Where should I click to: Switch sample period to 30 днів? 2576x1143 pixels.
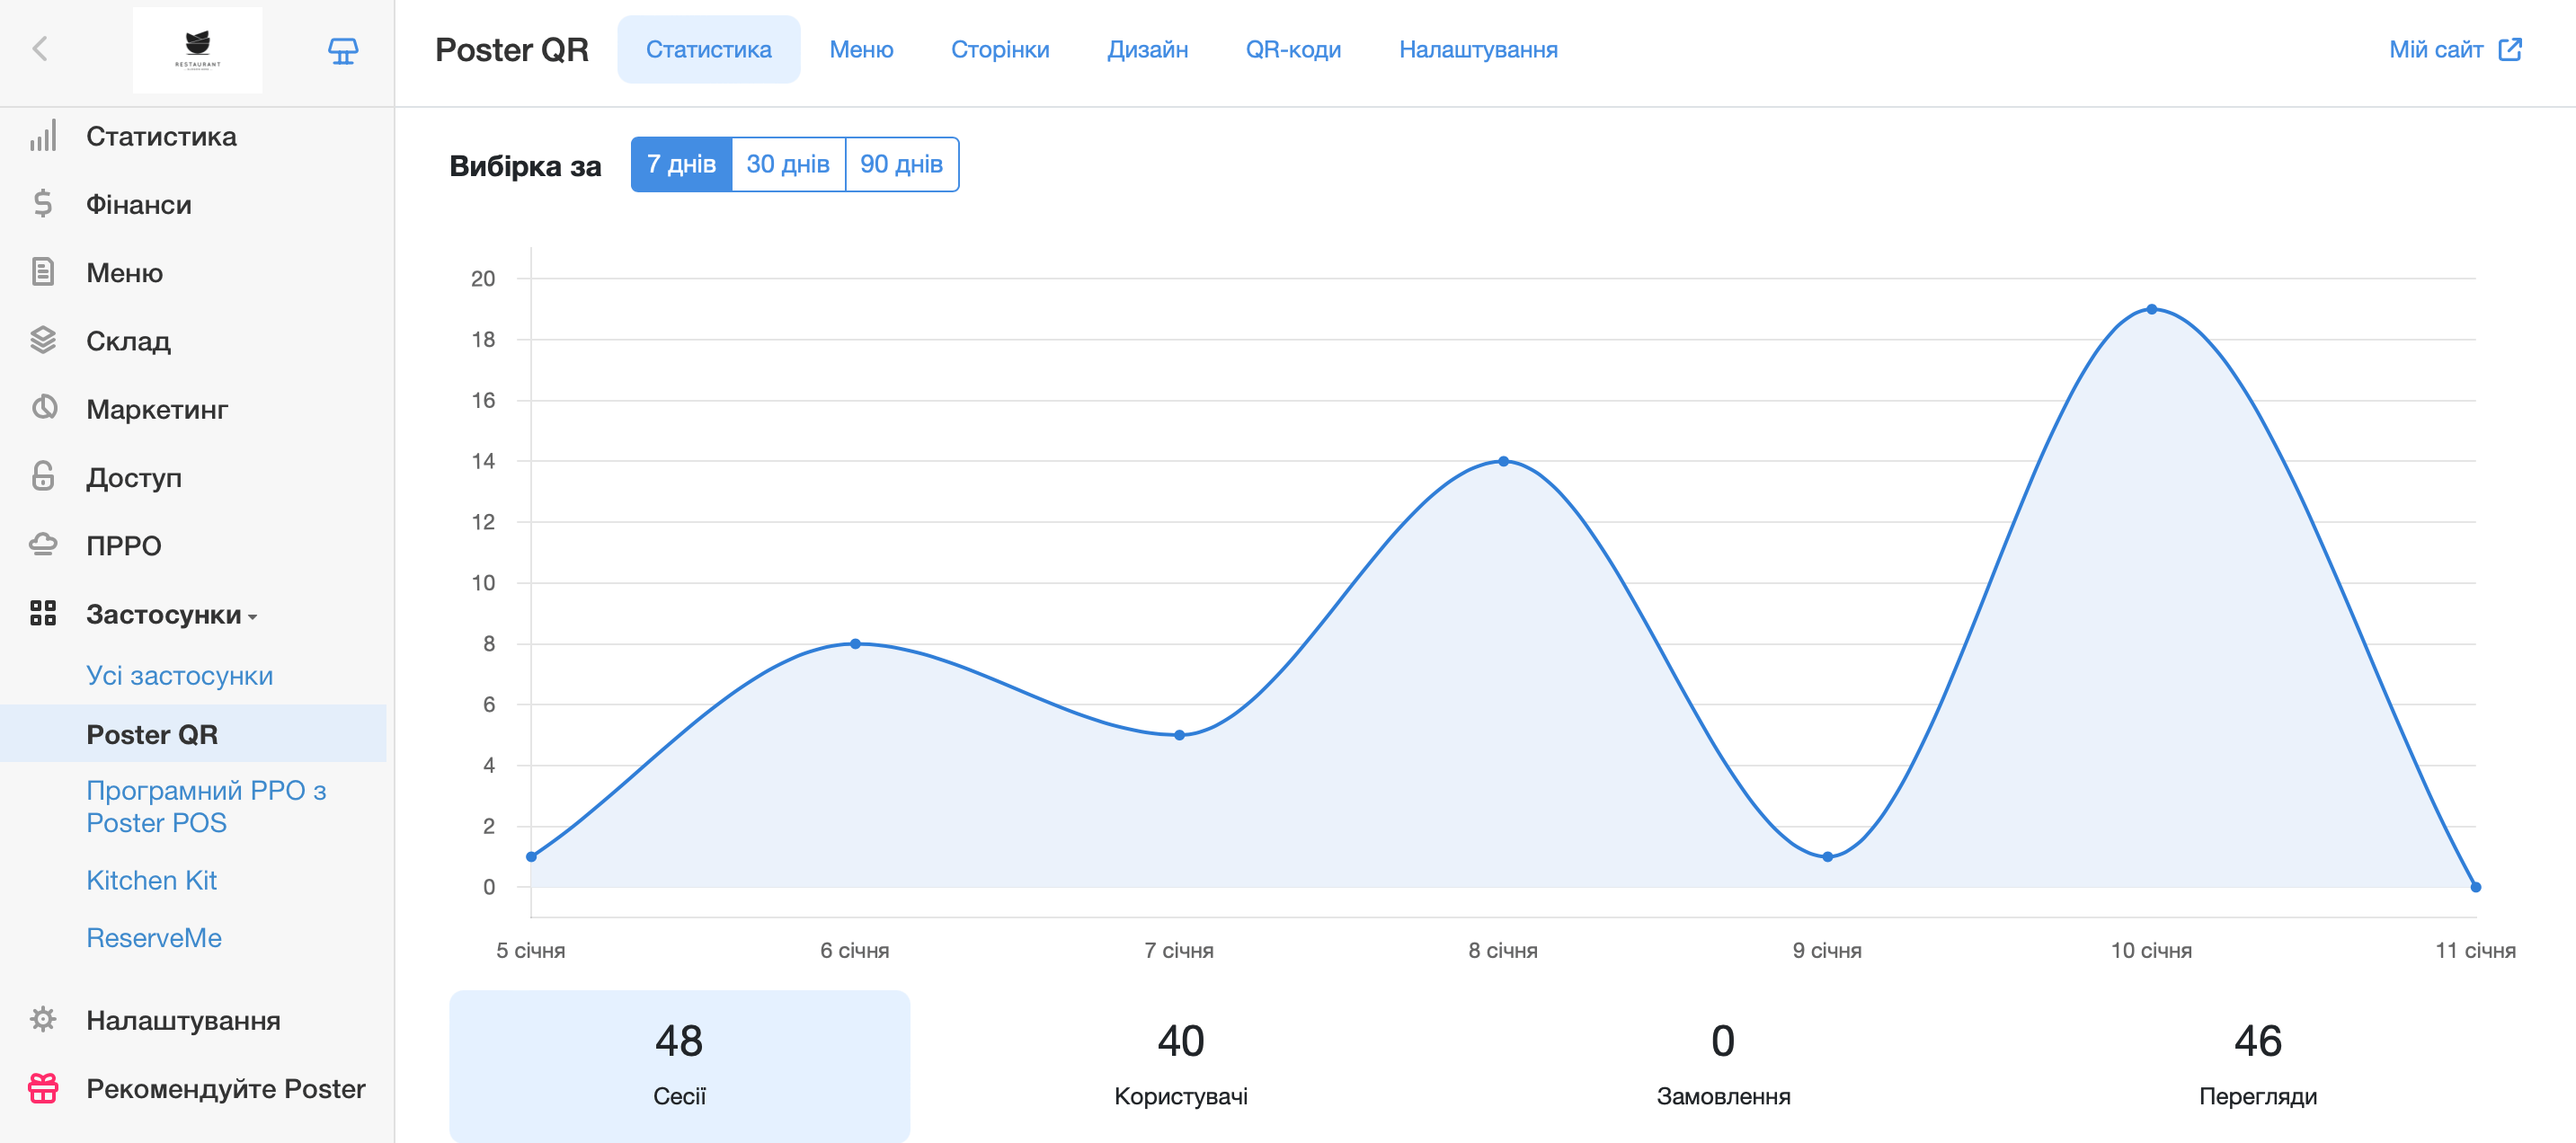click(x=788, y=164)
